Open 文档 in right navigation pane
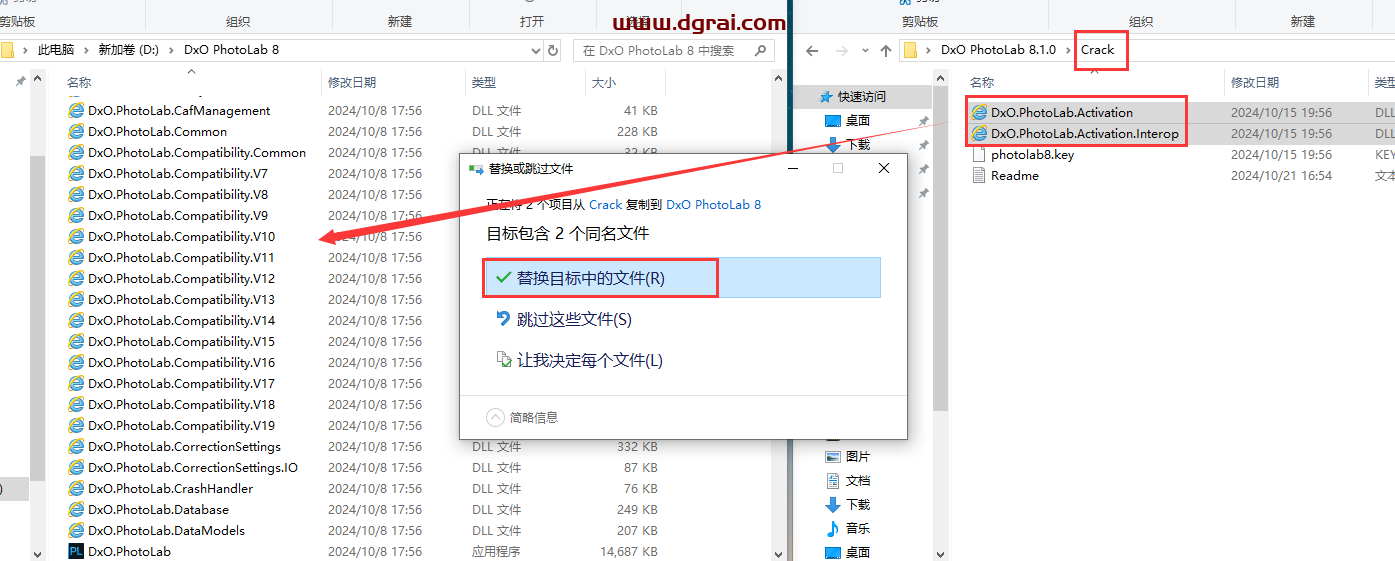 pyautogui.click(x=847, y=480)
